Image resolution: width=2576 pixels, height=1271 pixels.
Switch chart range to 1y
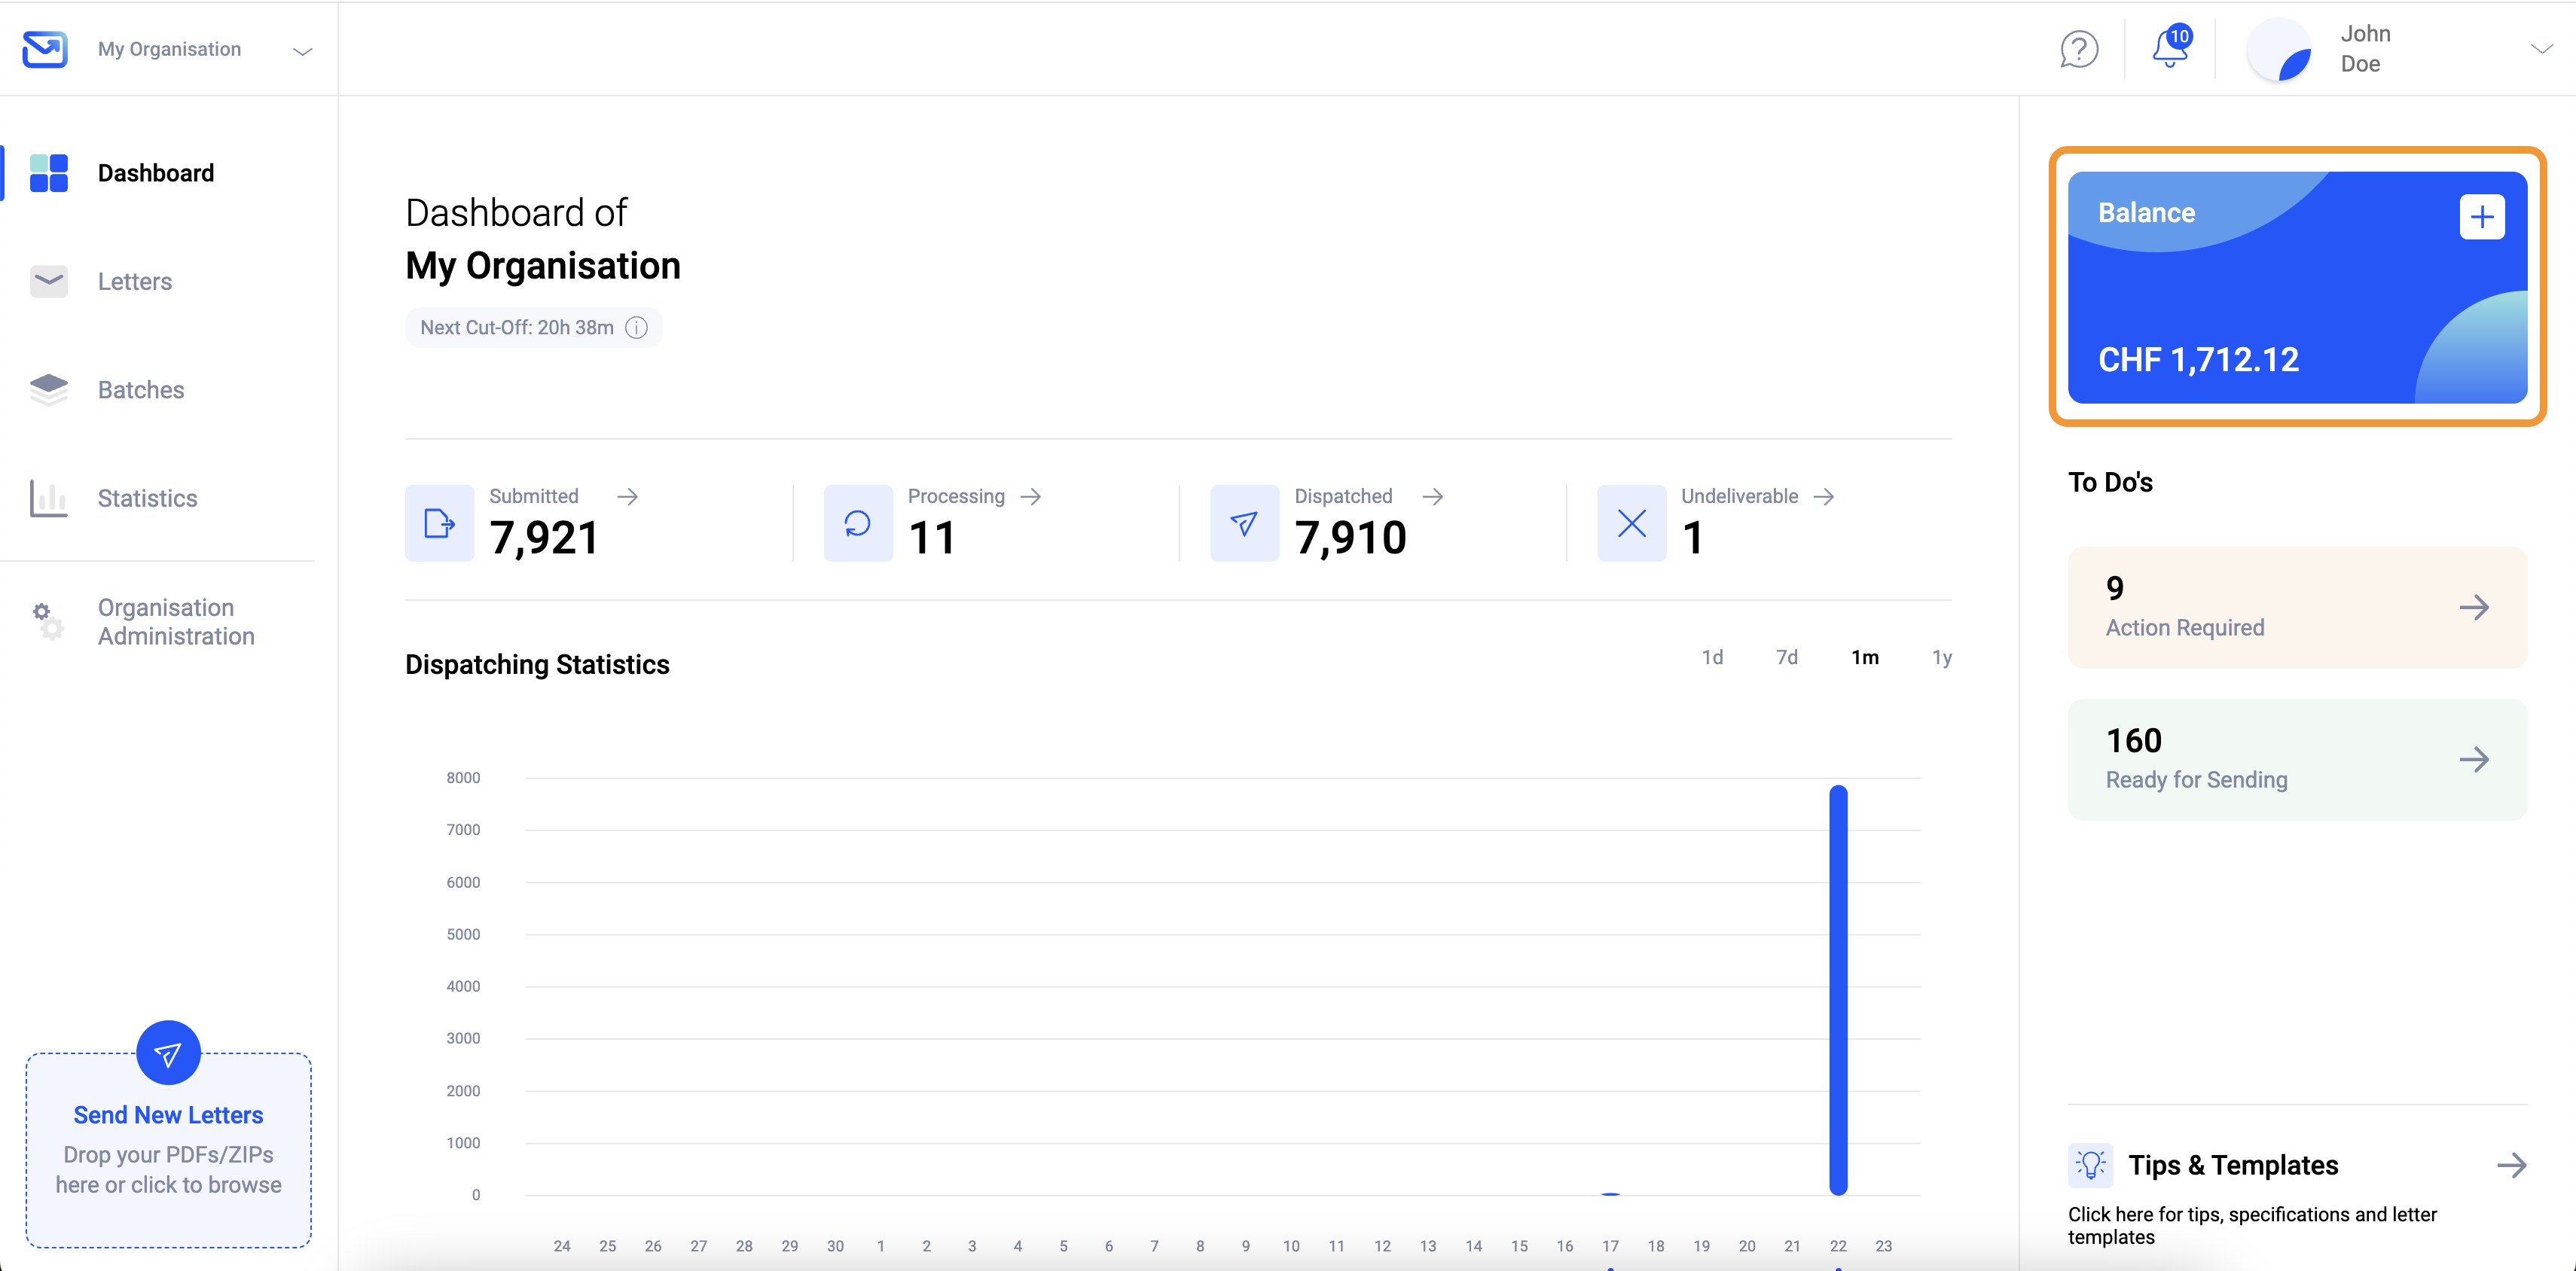(x=1941, y=657)
